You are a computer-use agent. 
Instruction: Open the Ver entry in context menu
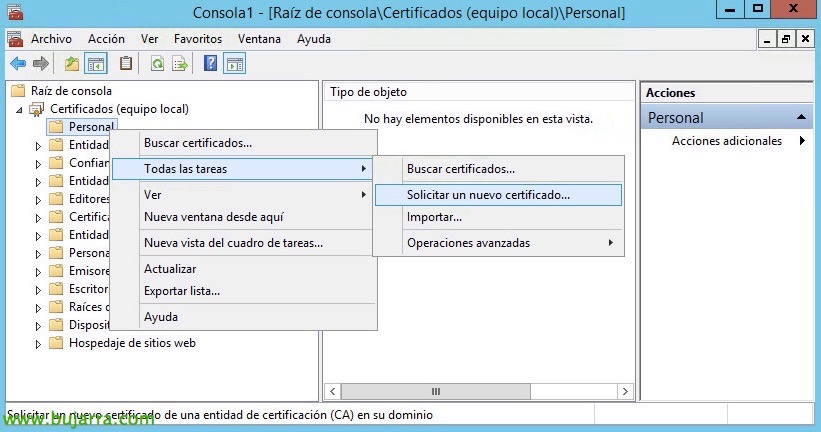(243, 195)
